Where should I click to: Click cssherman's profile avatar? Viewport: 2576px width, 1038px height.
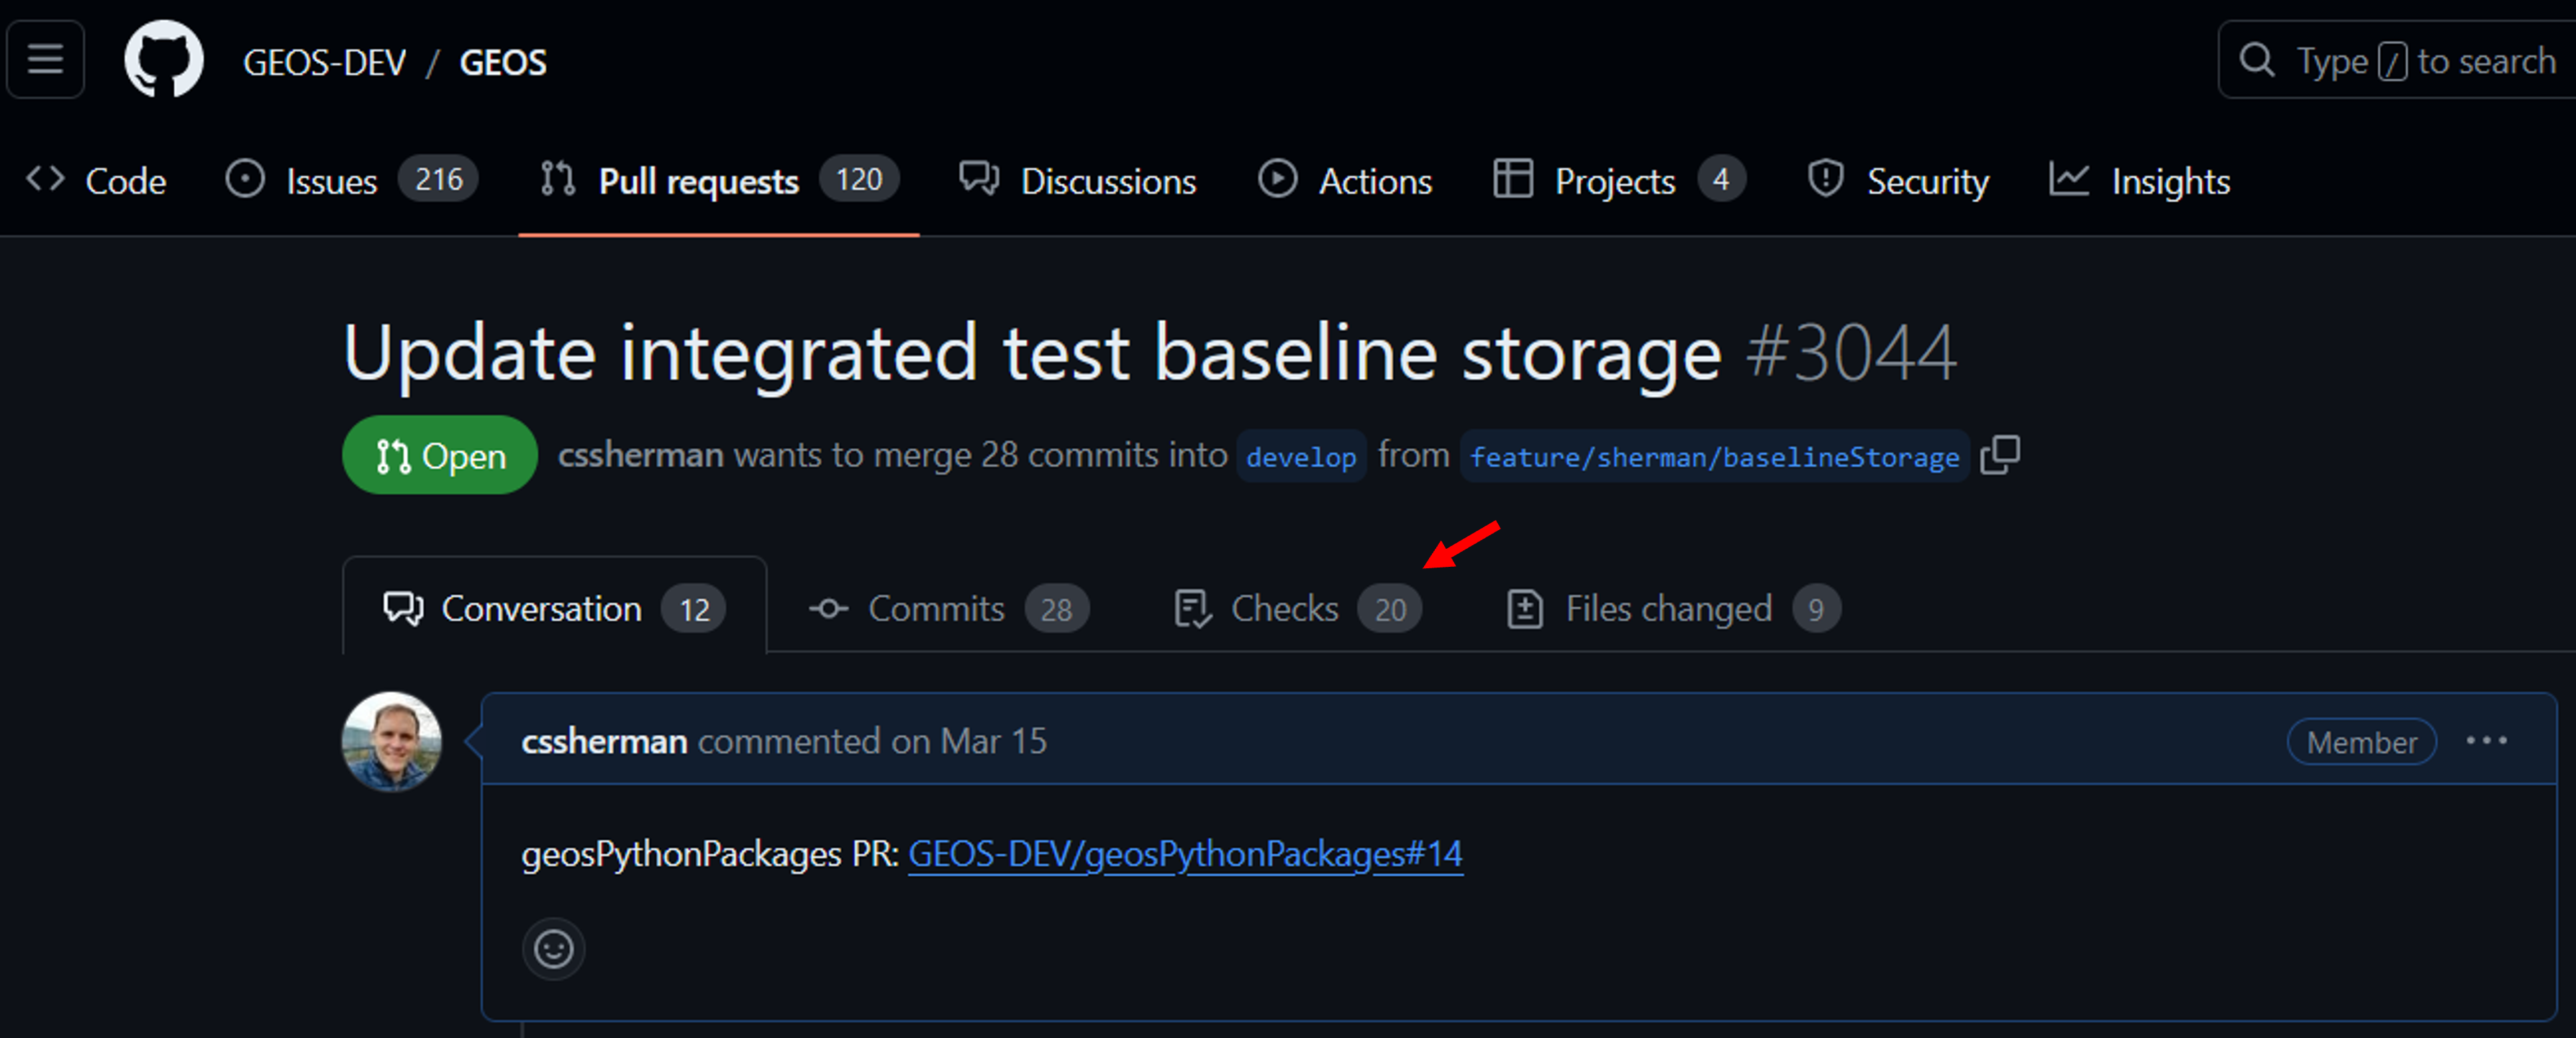click(x=392, y=741)
